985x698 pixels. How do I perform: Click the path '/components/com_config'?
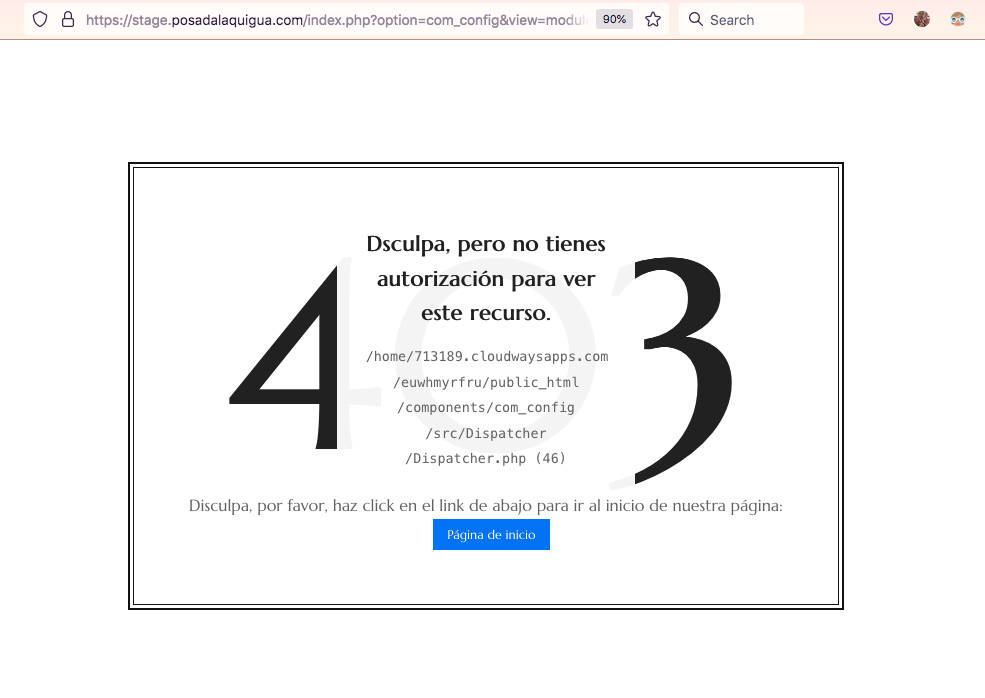pos(486,408)
